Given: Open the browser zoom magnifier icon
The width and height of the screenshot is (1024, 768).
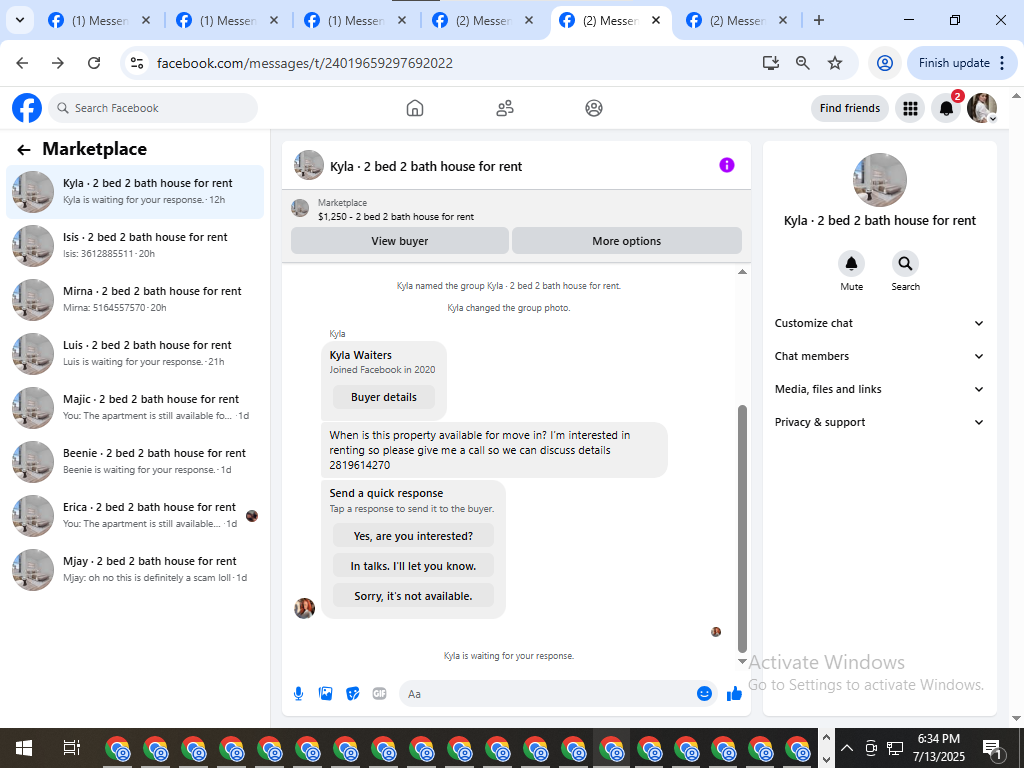Looking at the screenshot, I should coord(803,63).
